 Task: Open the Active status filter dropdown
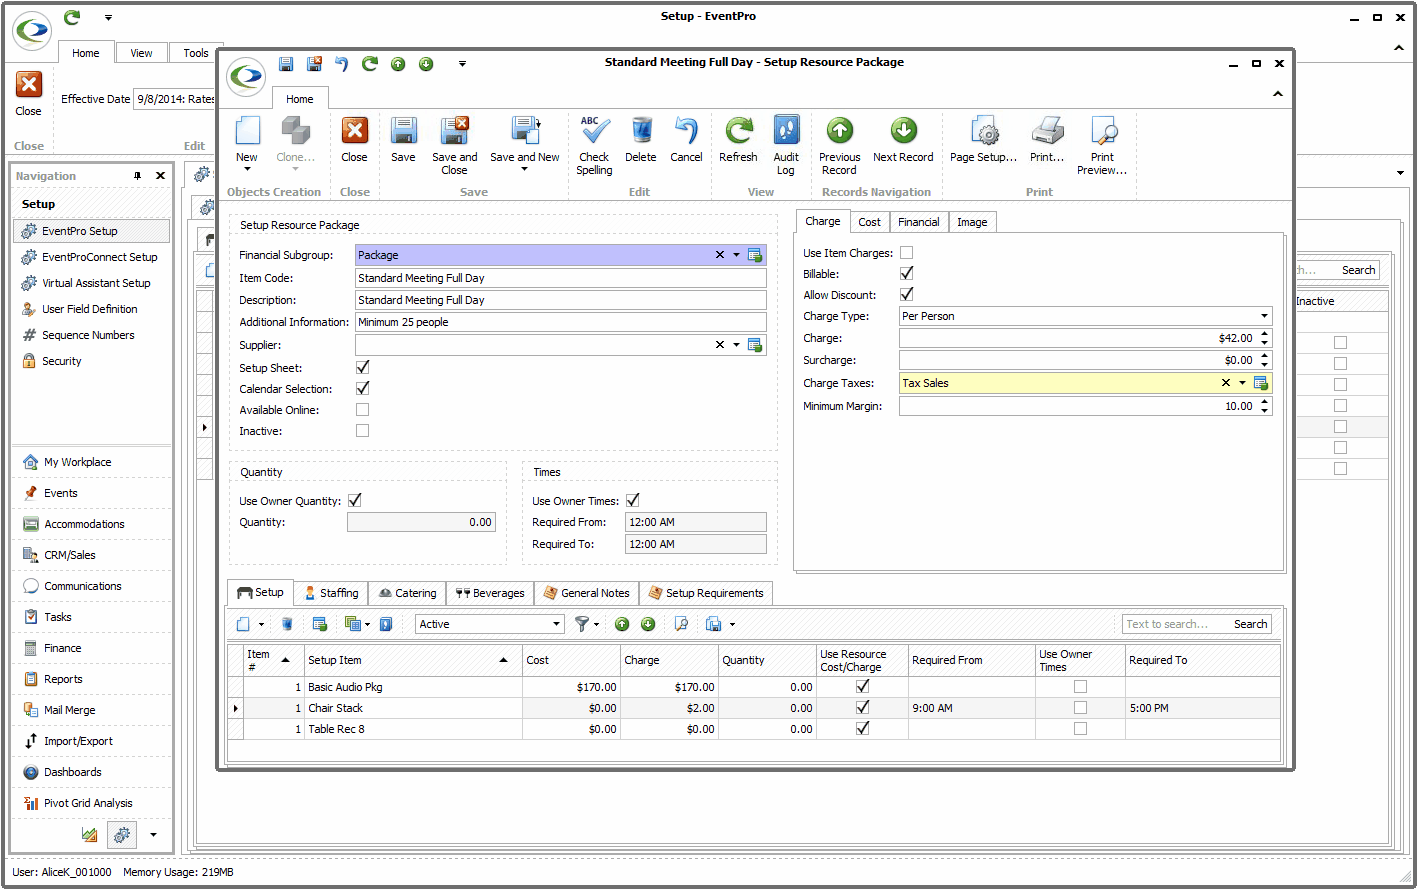coord(557,624)
